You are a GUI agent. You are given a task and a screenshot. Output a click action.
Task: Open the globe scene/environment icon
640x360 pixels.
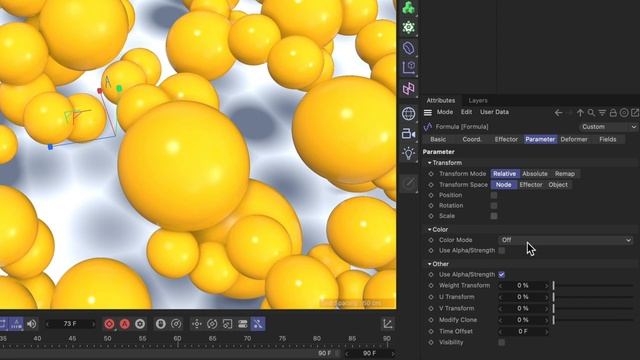click(x=409, y=113)
